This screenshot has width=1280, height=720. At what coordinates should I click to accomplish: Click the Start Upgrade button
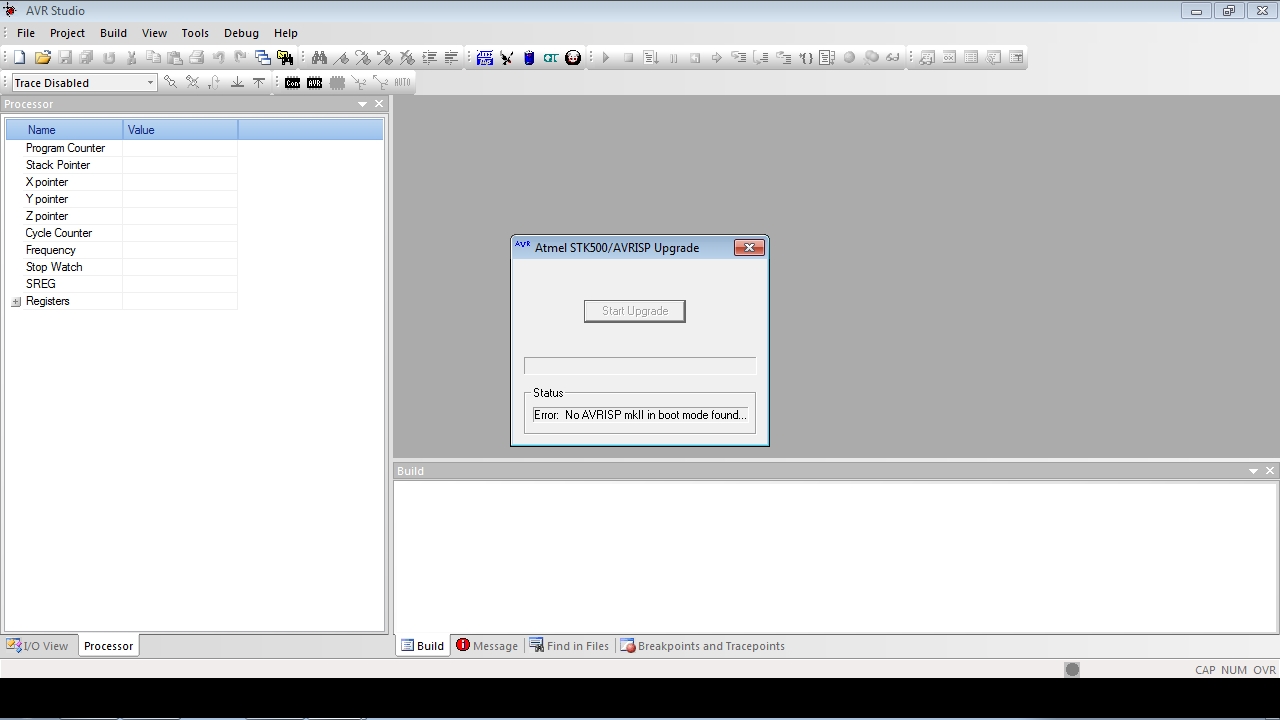point(635,311)
